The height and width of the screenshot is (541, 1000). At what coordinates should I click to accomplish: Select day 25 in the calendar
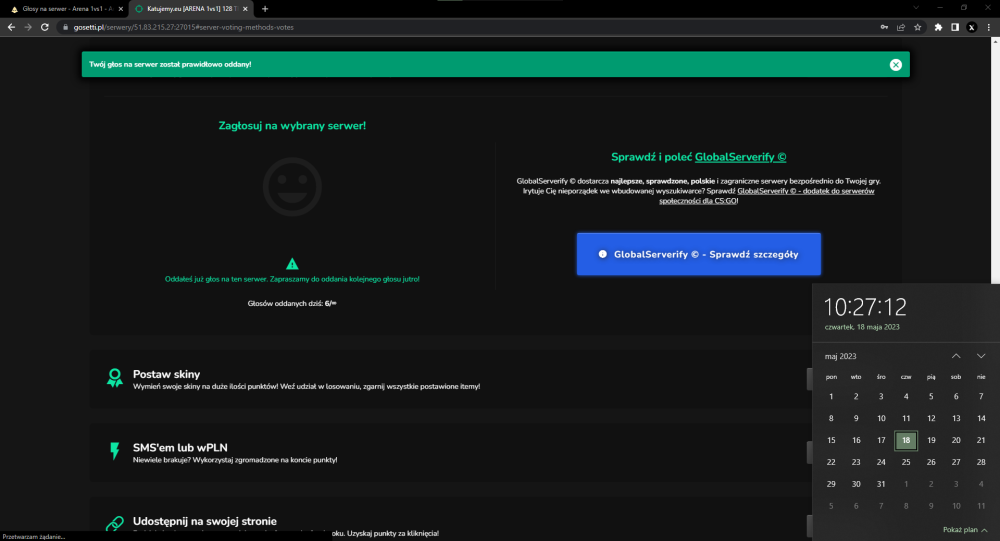tap(906, 462)
